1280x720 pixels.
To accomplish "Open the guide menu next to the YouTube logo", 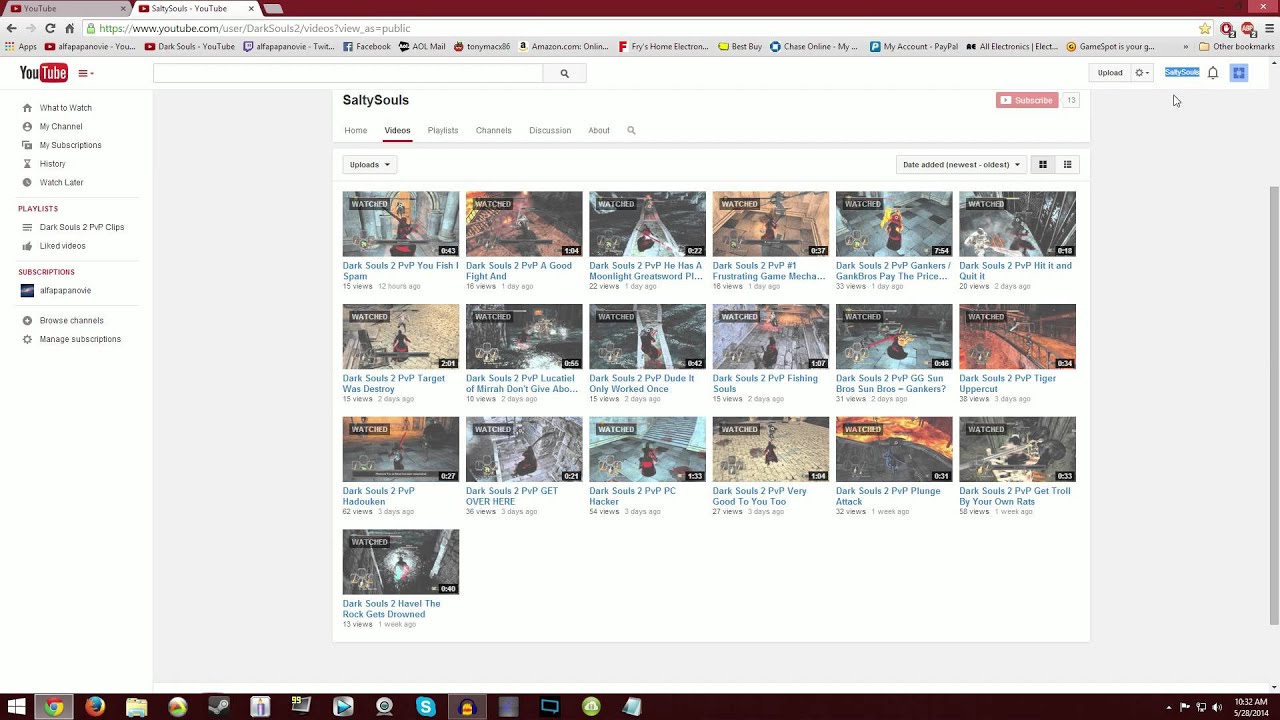I will [85, 73].
